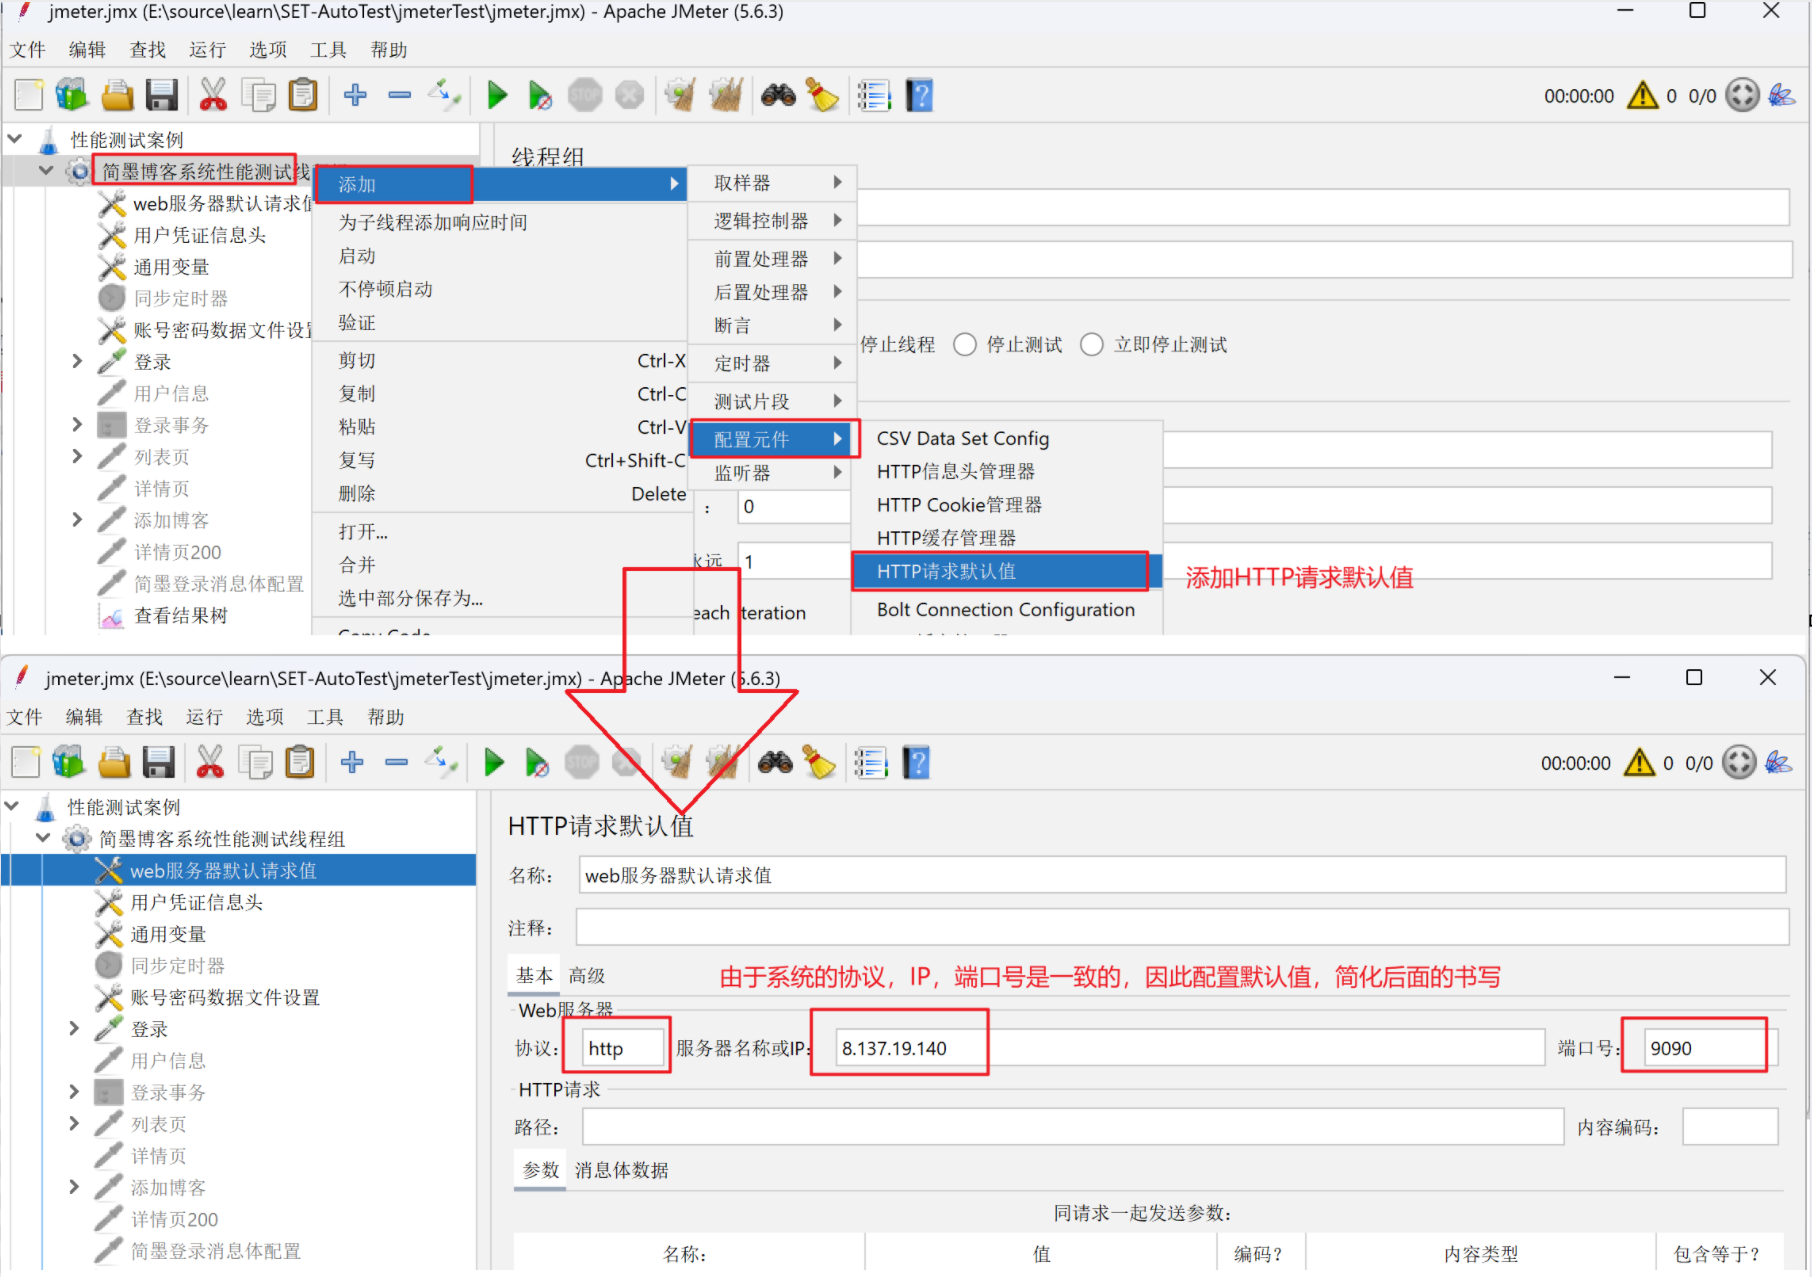Open the 运行 menu in top window
Screen dimensions: 1812x1277
[x=207, y=49]
